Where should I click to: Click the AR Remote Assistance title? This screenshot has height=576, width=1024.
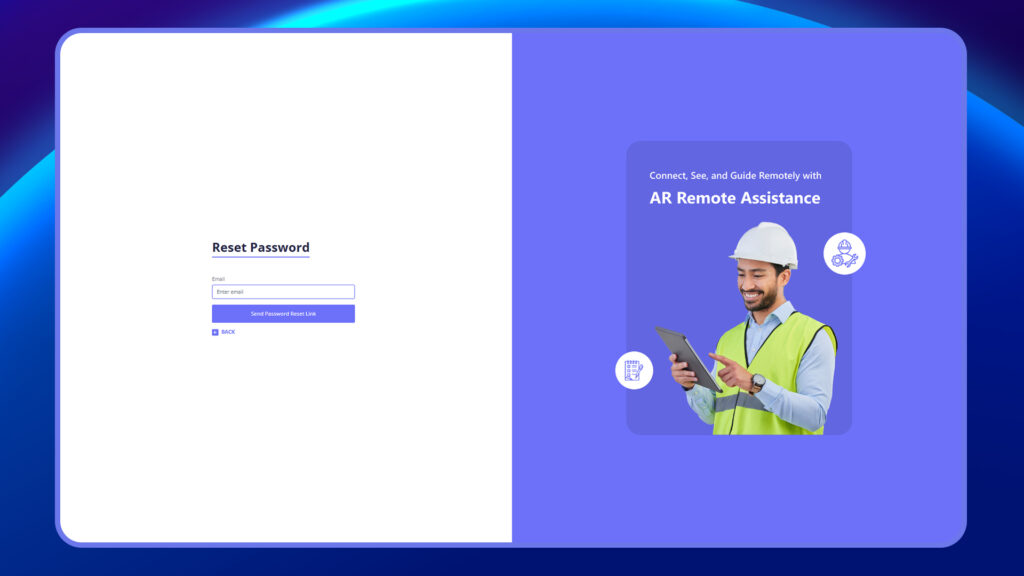click(734, 198)
